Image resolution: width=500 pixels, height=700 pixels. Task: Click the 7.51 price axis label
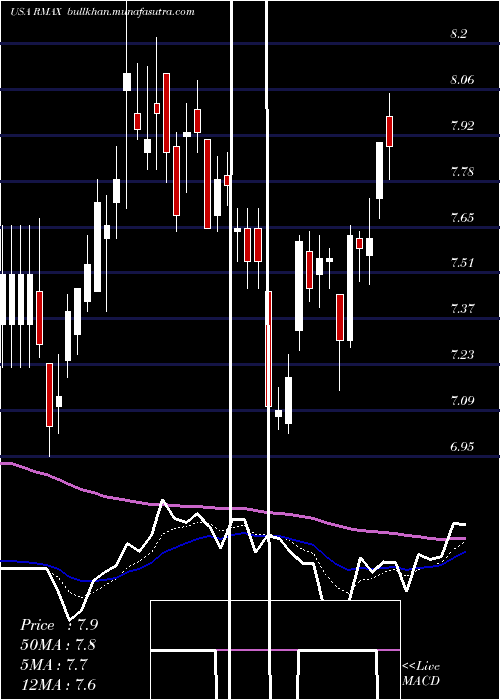462,262
